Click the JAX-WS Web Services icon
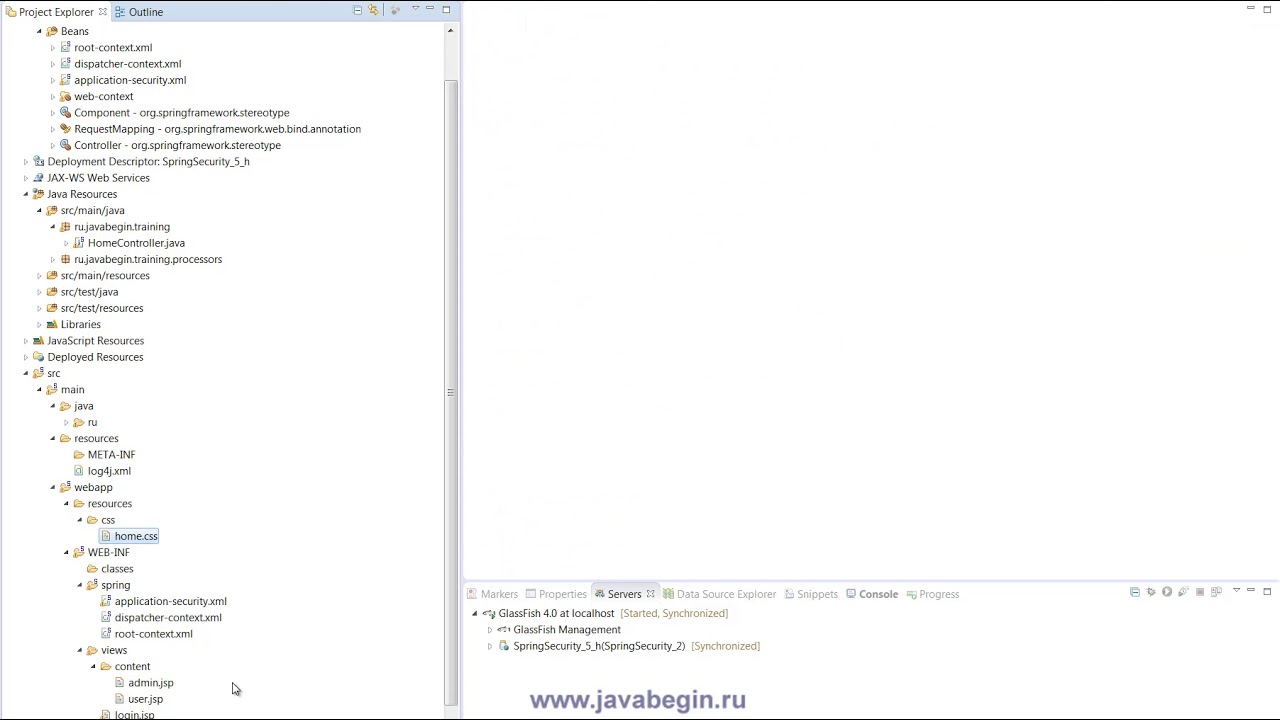 point(38,178)
